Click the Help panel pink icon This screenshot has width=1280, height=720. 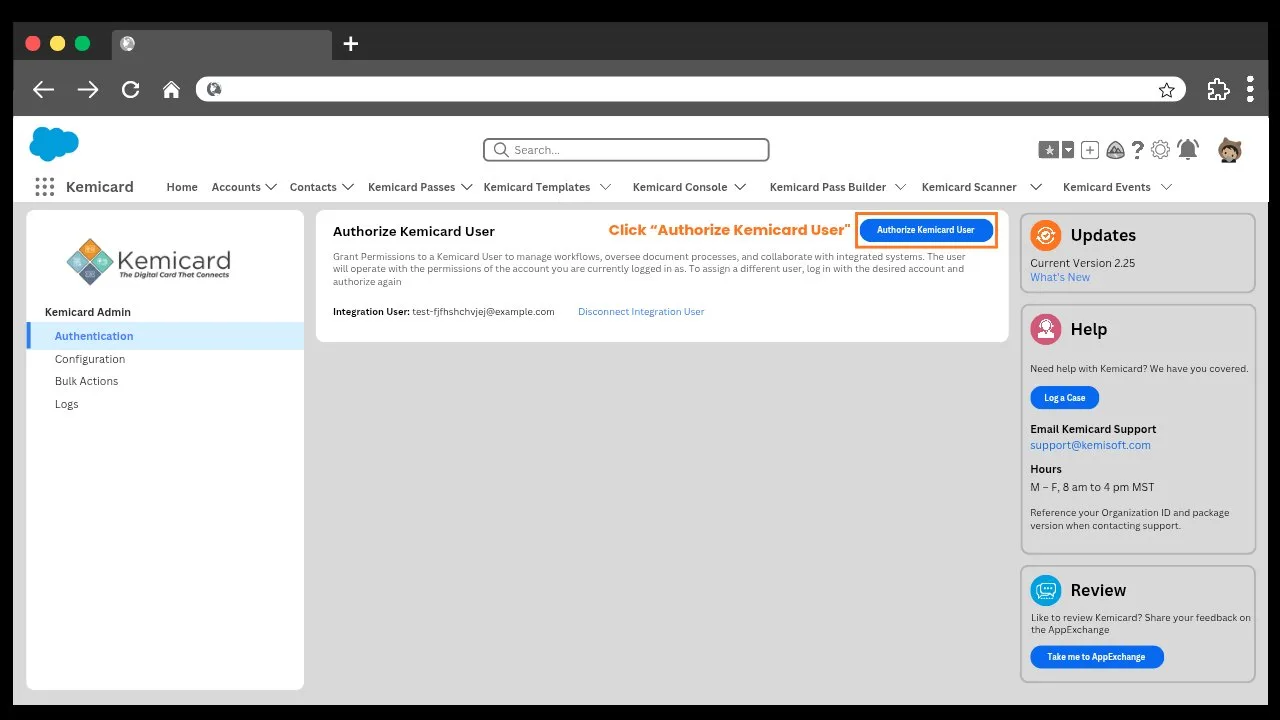pos(1046,329)
